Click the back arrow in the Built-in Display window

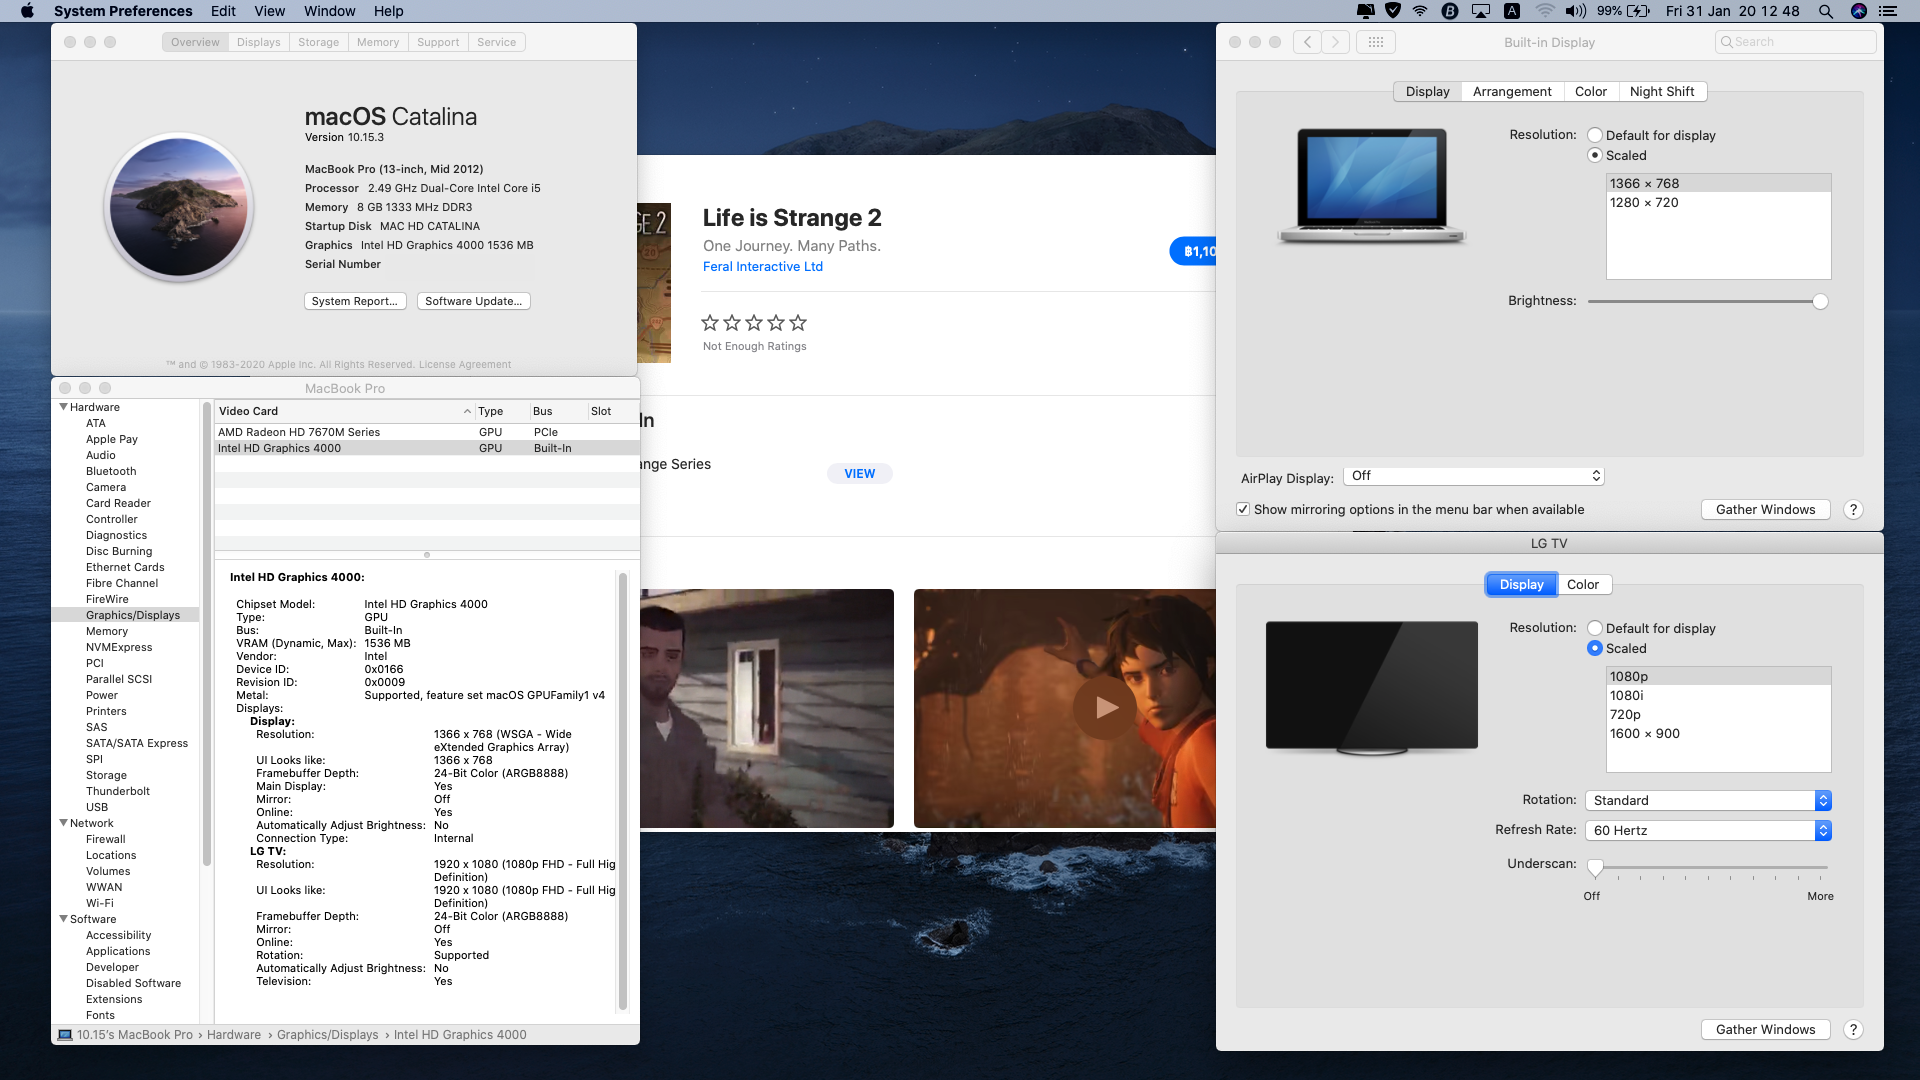[1307, 42]
